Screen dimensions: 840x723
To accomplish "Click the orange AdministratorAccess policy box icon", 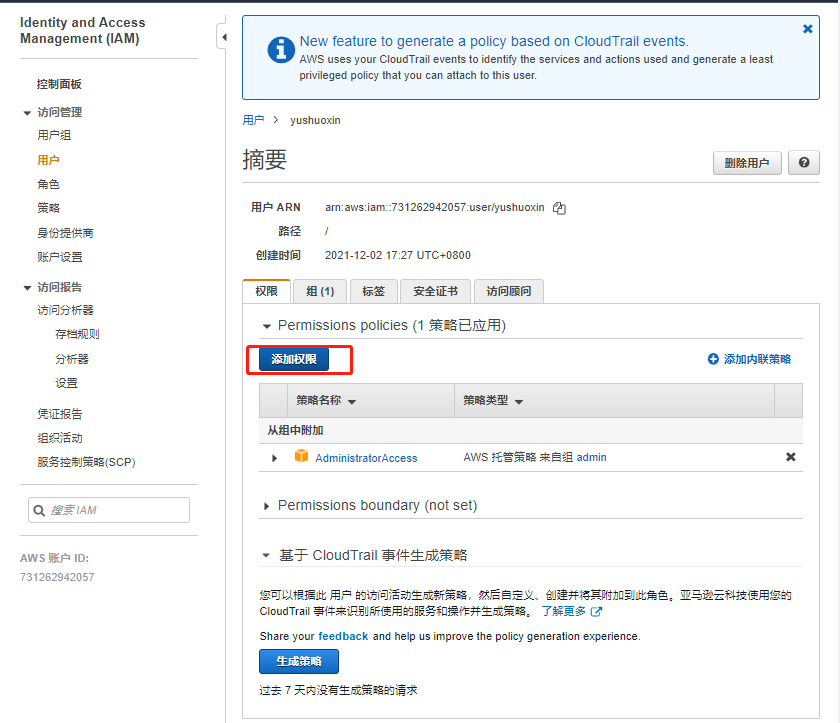I will (301, 457).
